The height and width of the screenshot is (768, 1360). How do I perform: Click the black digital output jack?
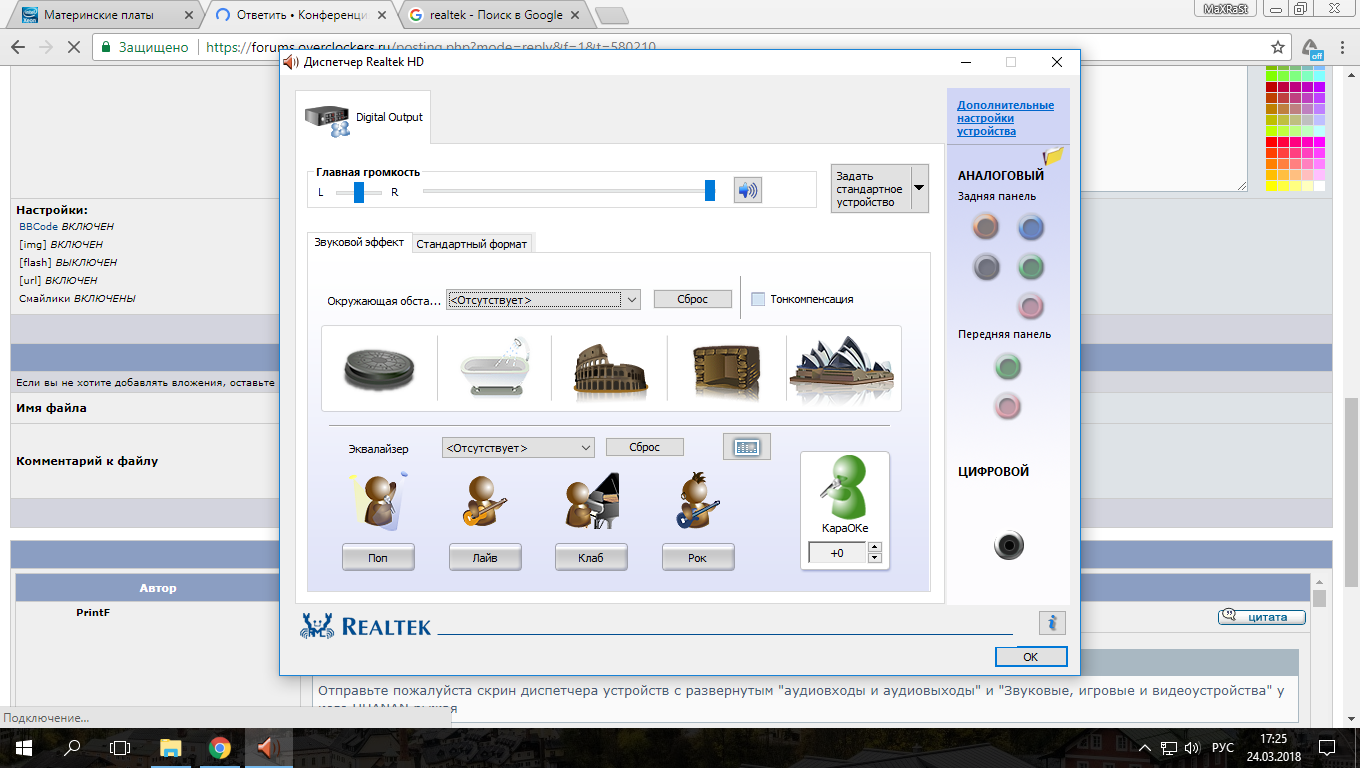[x=1009, y=546]
